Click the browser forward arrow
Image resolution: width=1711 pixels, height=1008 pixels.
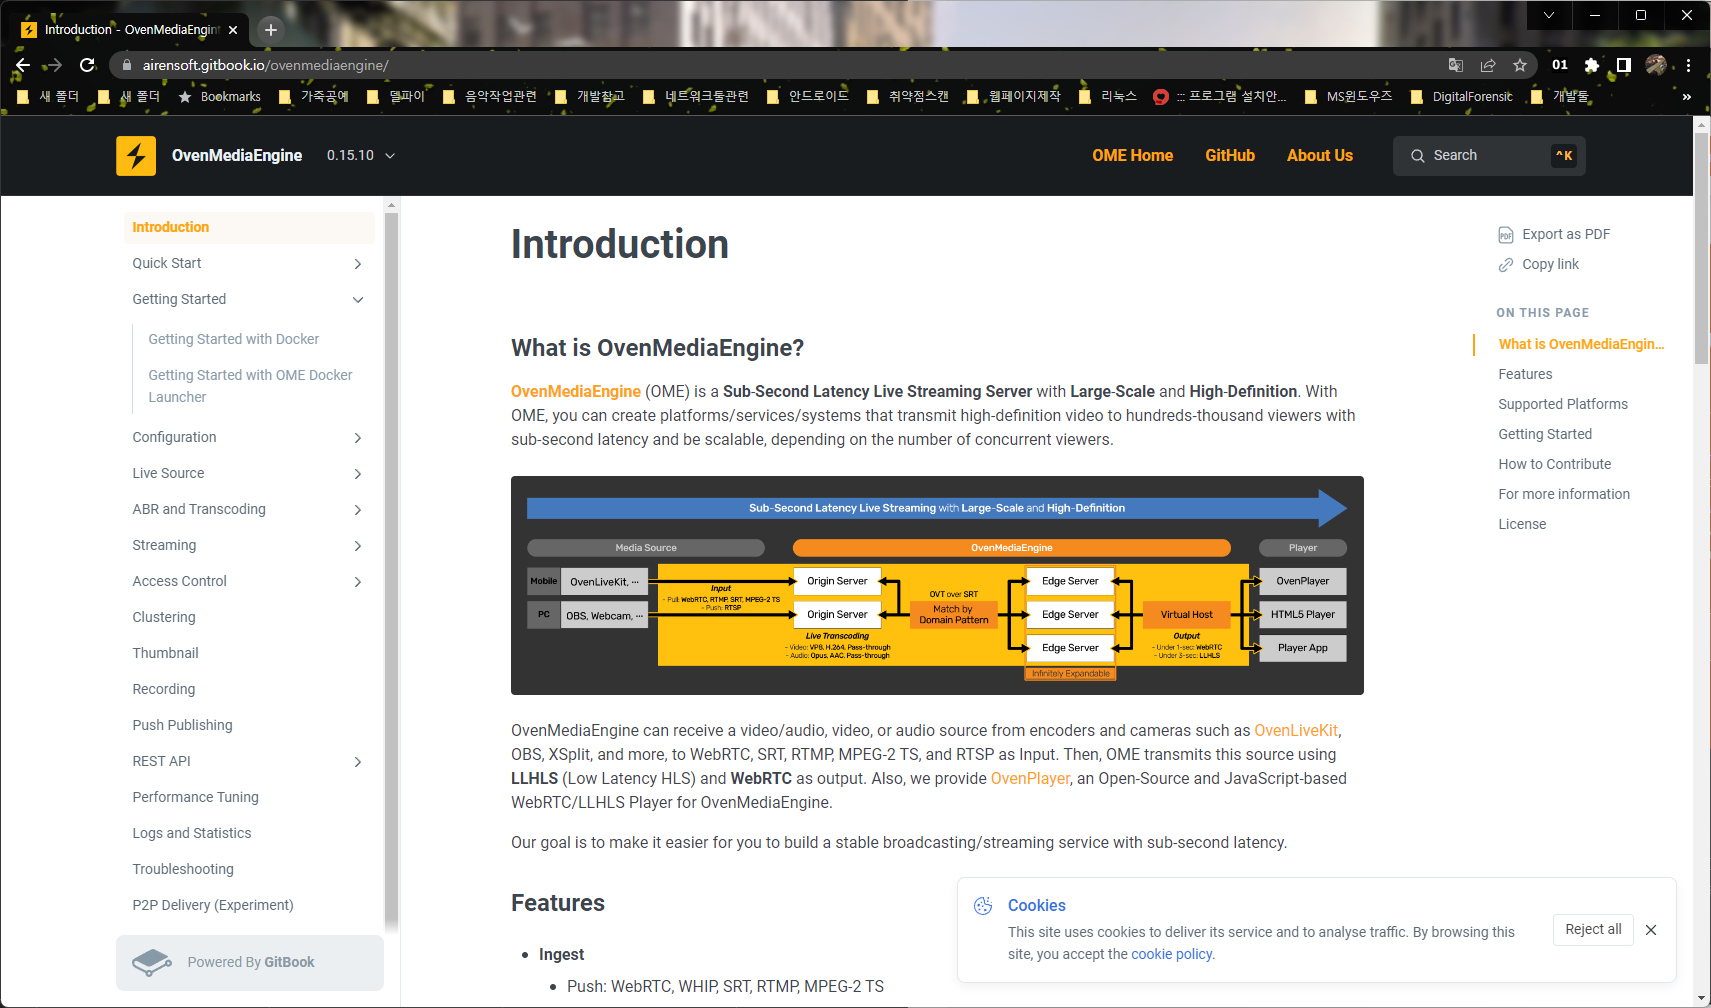[x=54, y=65]
